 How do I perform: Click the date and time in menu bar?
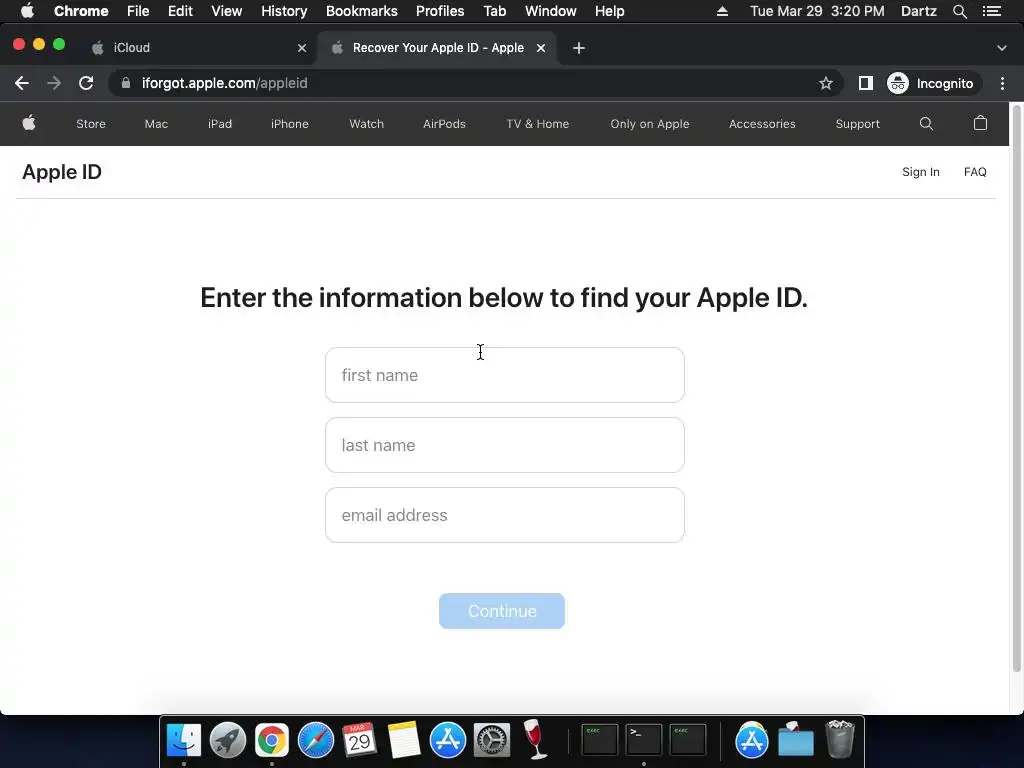(x=817, y=11)
